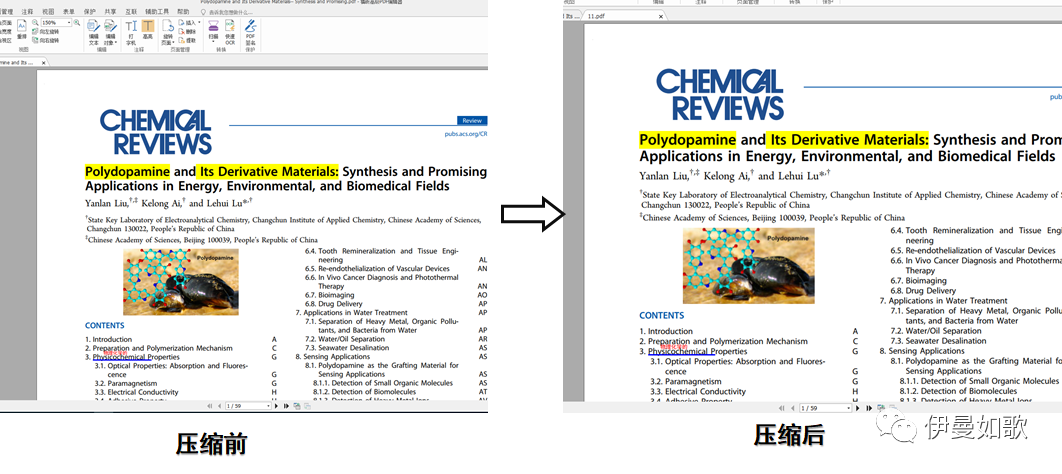Click the zoom in magnifier icon
The width and height of the screenshot is (1062, 474).
point(77,22)
